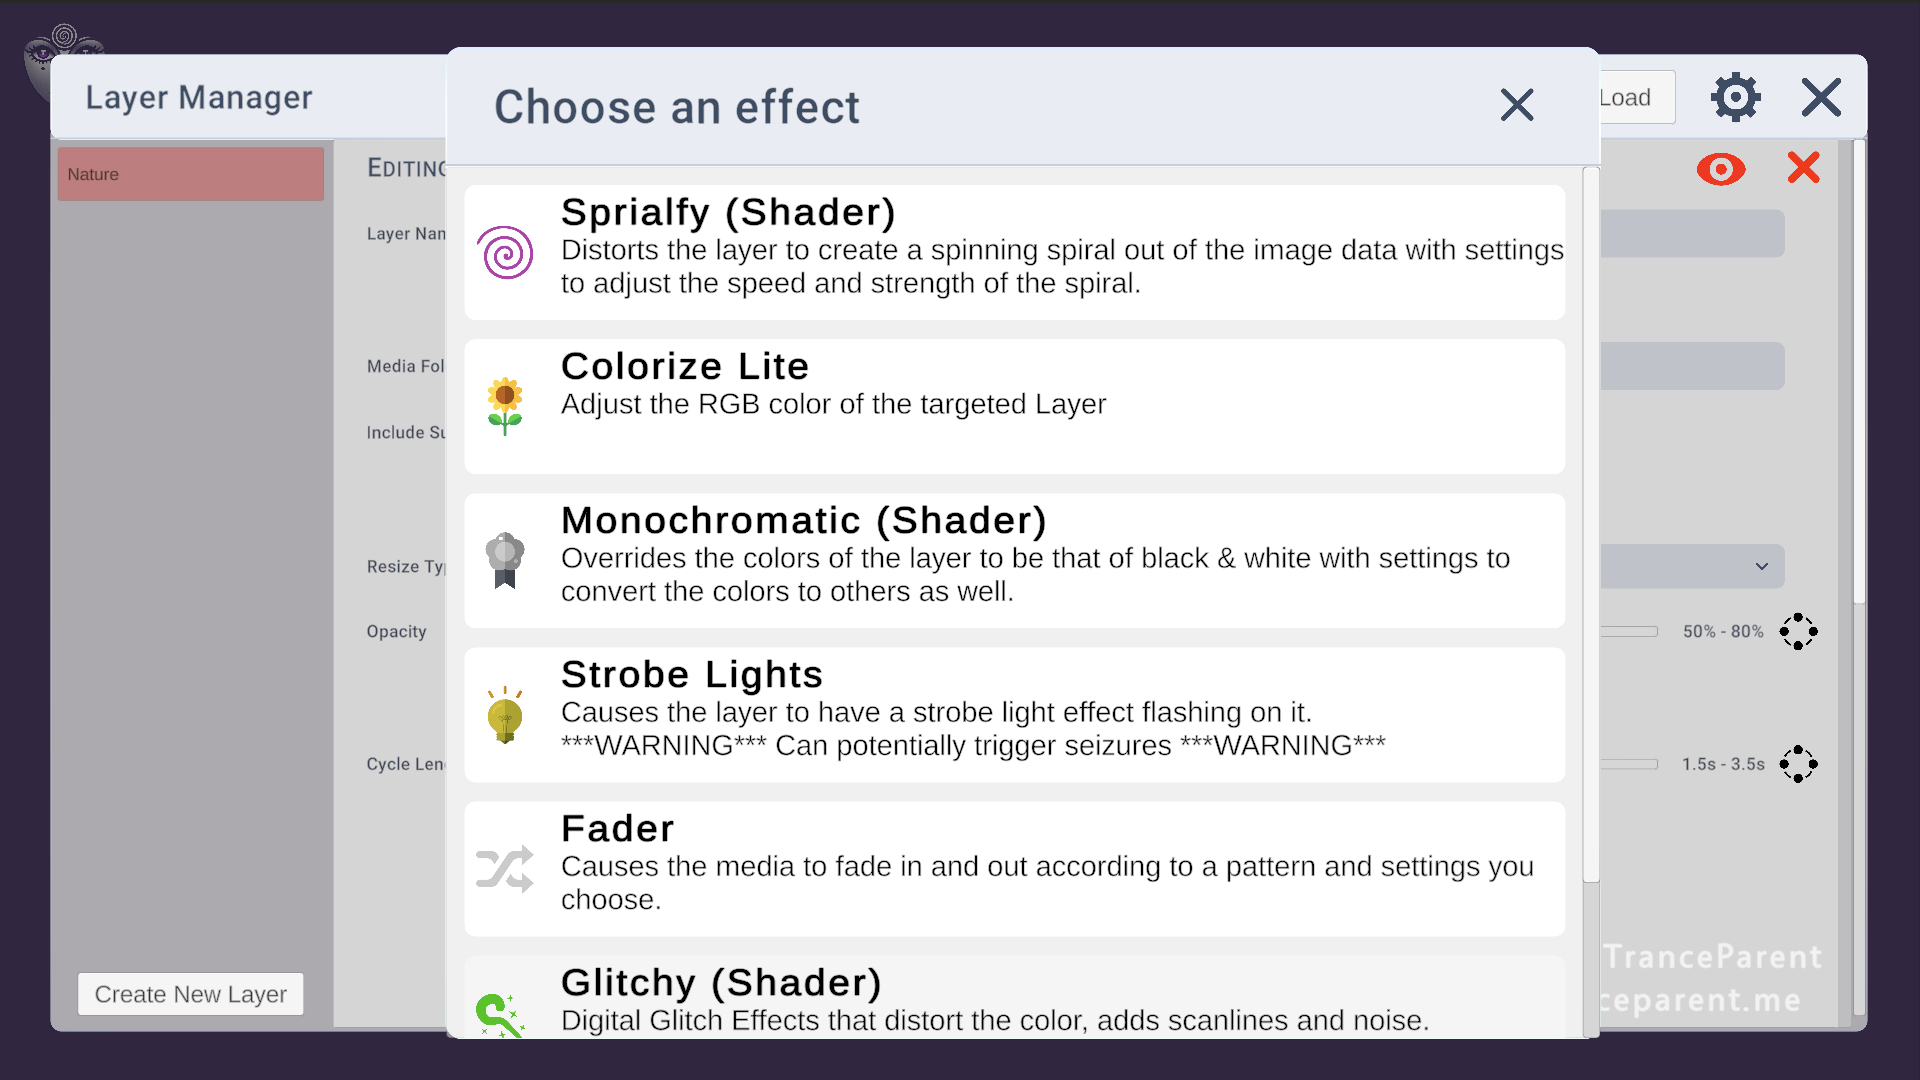The image size is (1920, 1080).
Task: Select the Strobe Lights effect entry
Action: click(1014, 714)
